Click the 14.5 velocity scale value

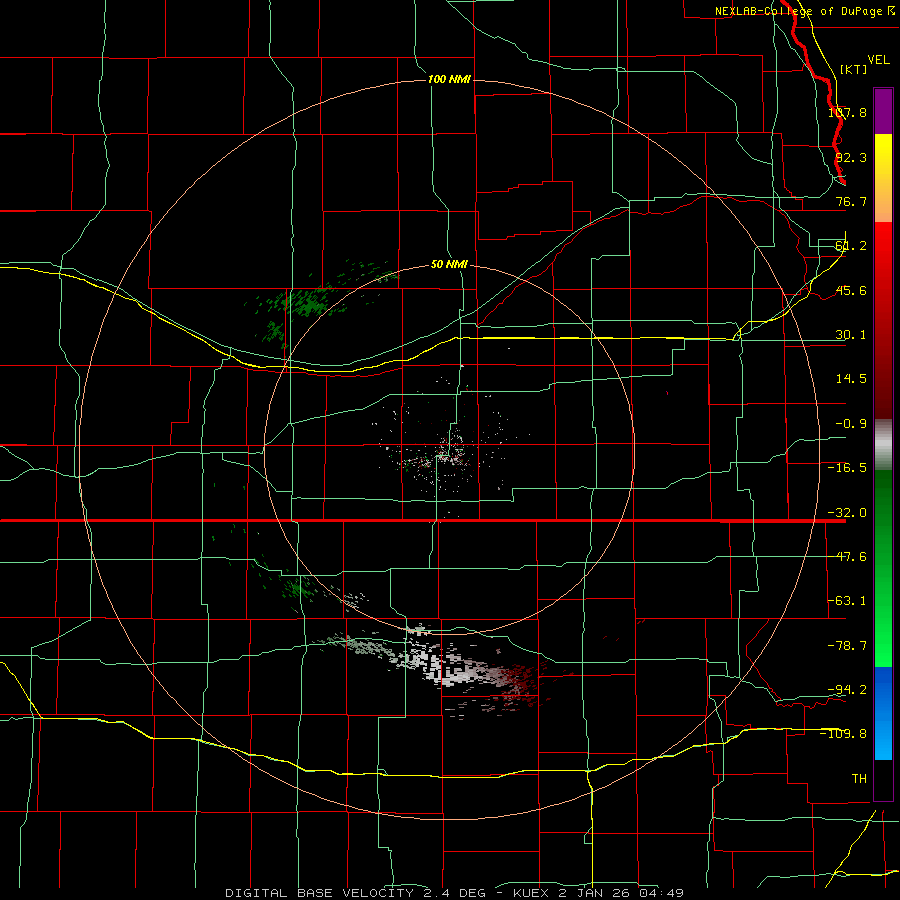[x=851, y=379]
